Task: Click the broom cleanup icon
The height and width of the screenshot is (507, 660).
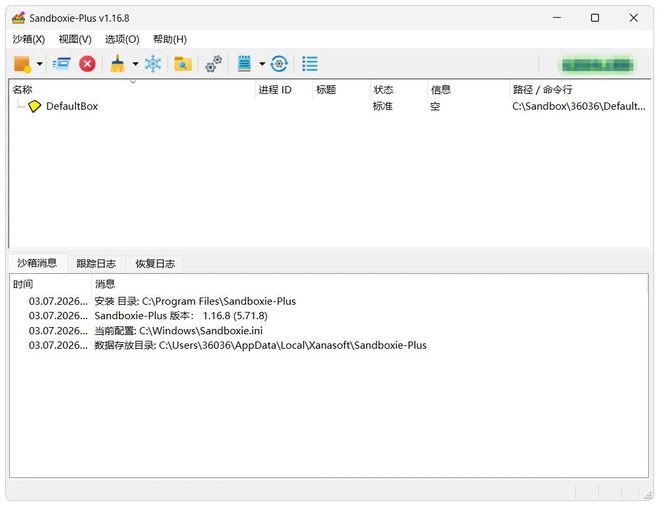Action: click(117, 64)
